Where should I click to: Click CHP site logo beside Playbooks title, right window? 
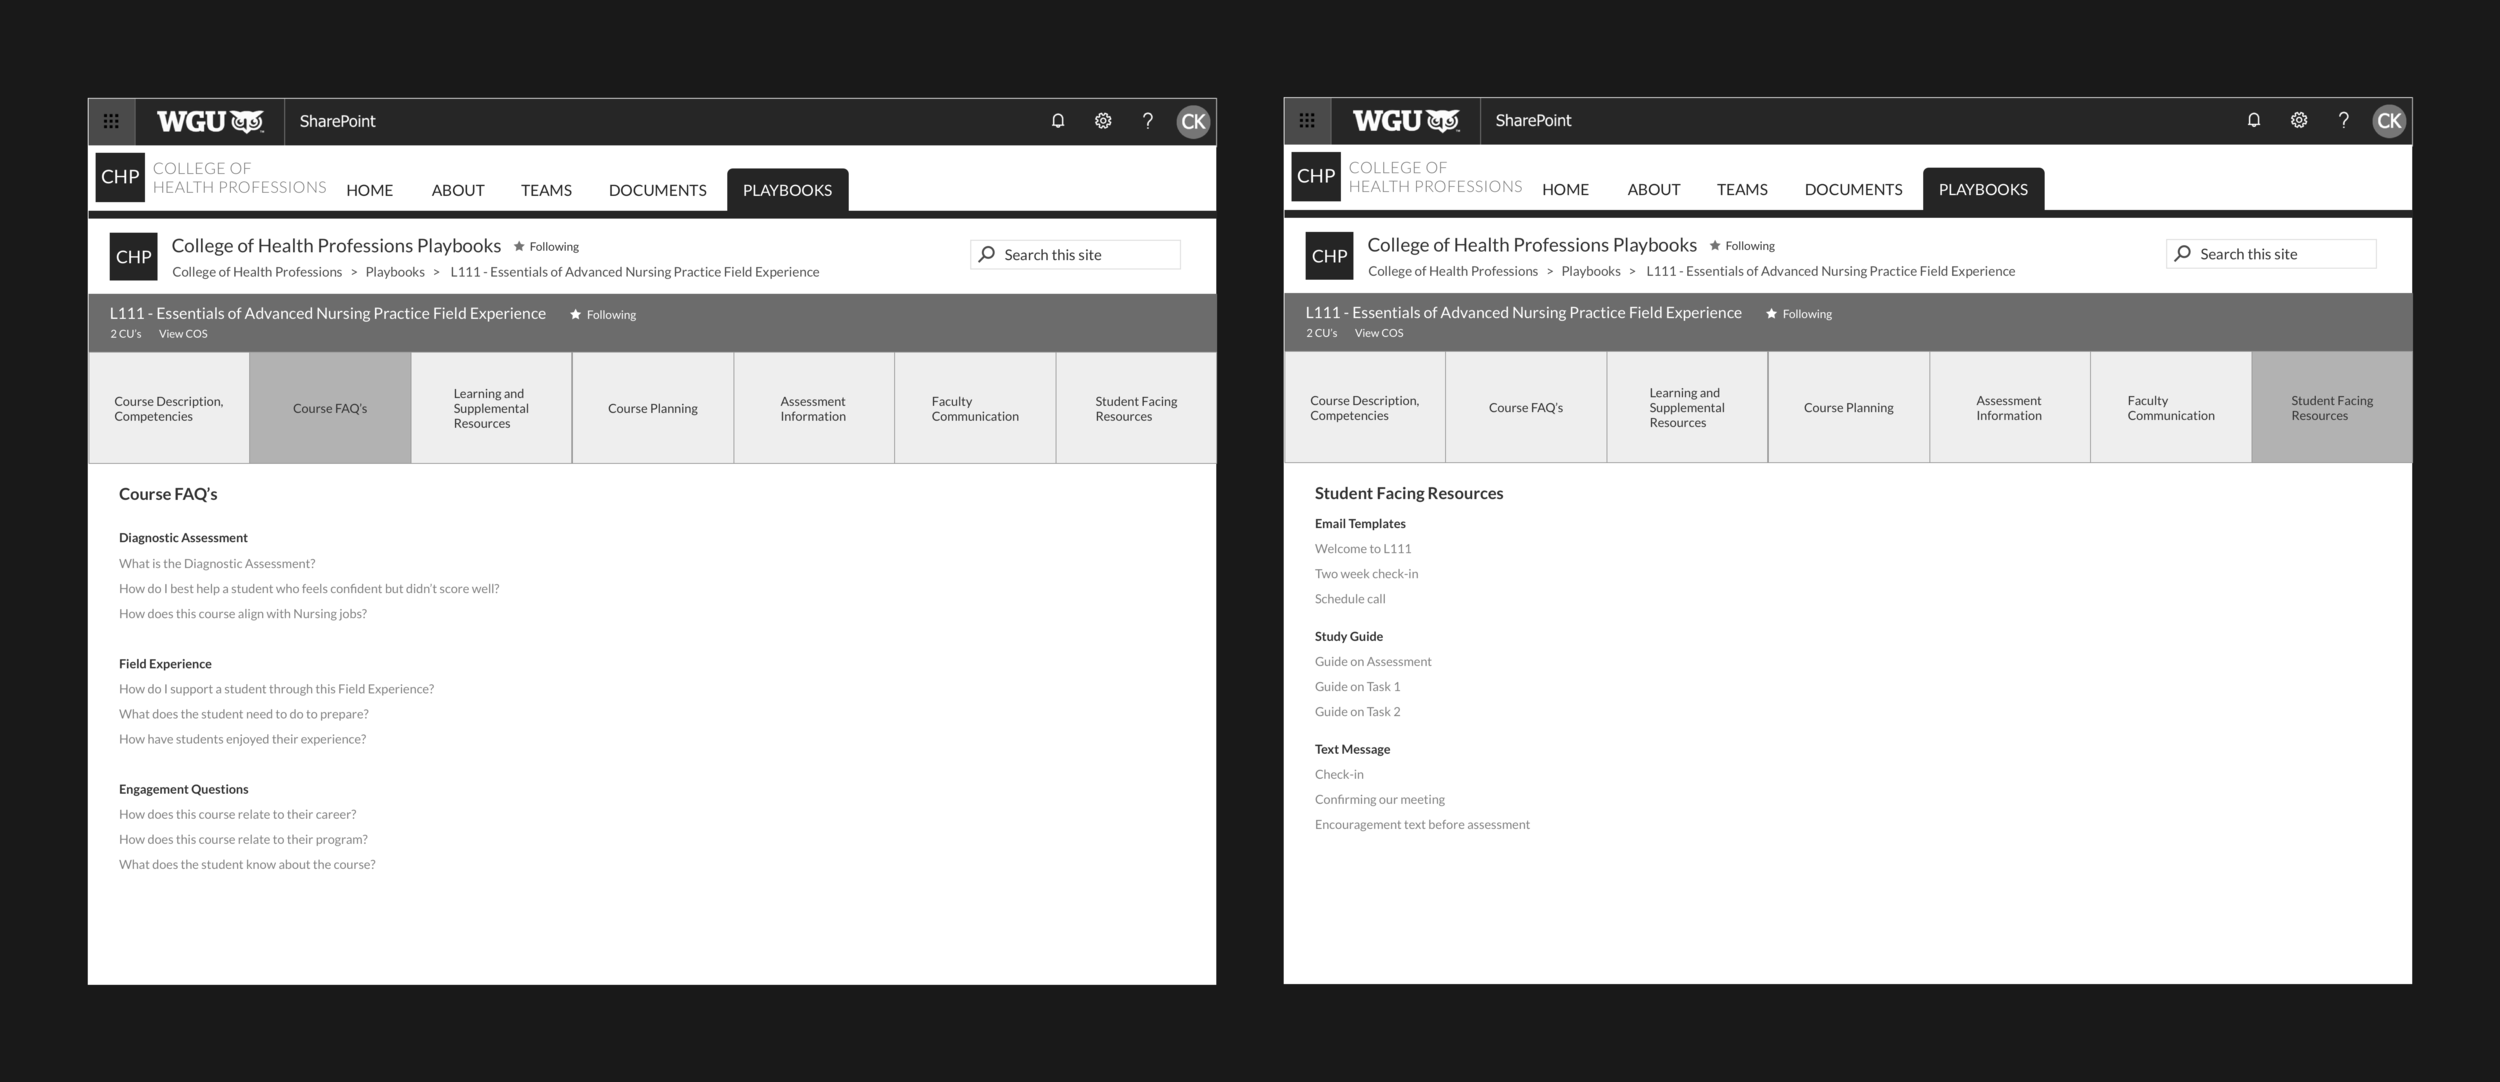point(1329,256)
